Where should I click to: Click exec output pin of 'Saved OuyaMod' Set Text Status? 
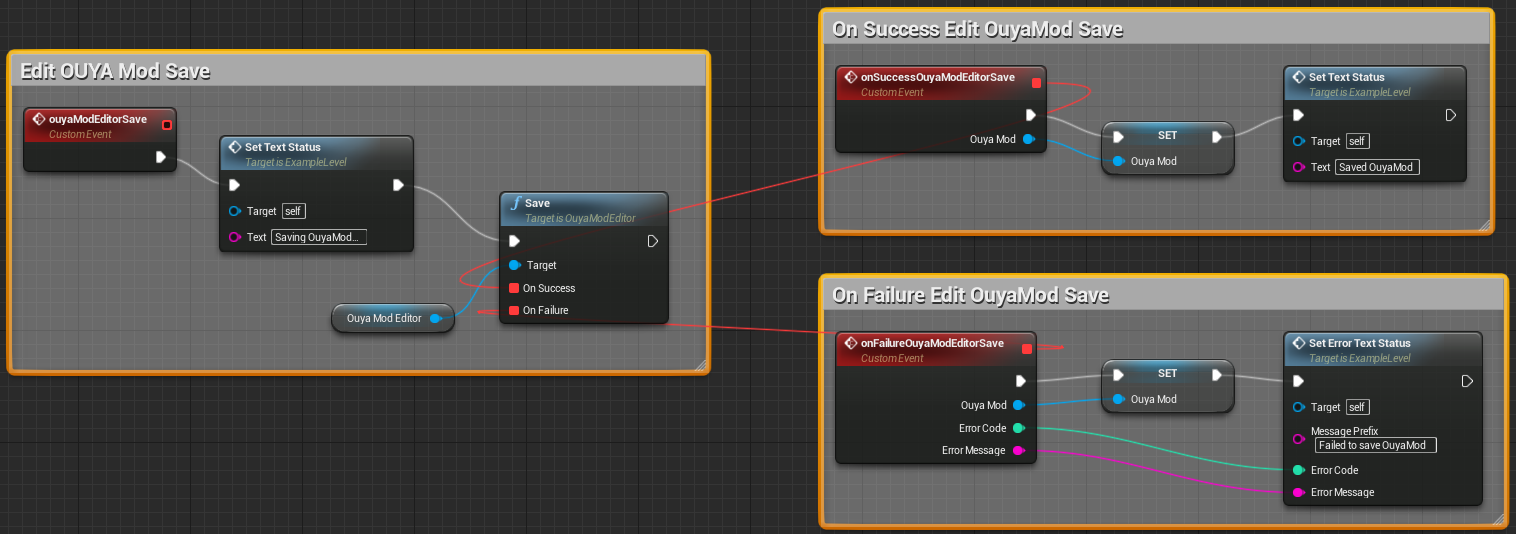[x=1451, y=115]
